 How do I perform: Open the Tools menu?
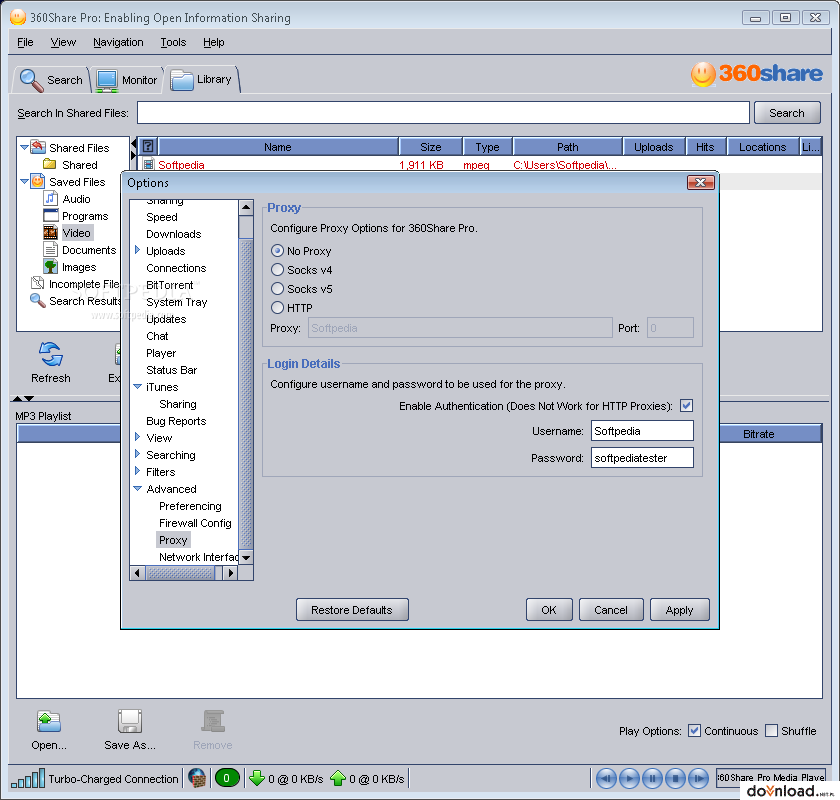pos(173,42)
